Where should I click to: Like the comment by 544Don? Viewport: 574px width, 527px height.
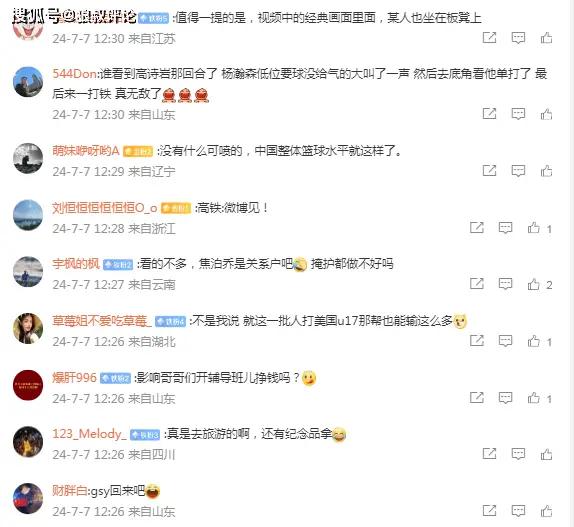[546, 114]
